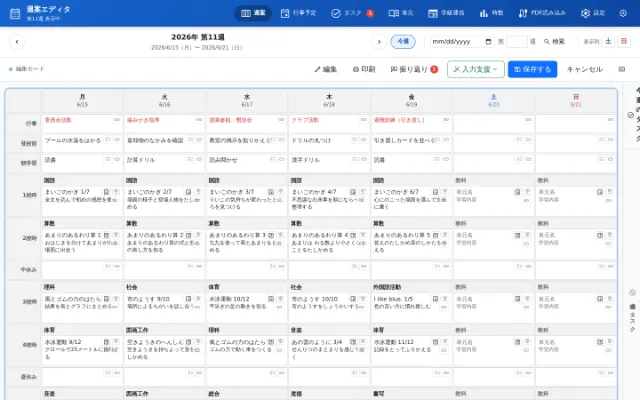The width and height of the screenshot is (640, 400).
Task: Expand the 入力支援 dropdown
Action: (476, 69)
